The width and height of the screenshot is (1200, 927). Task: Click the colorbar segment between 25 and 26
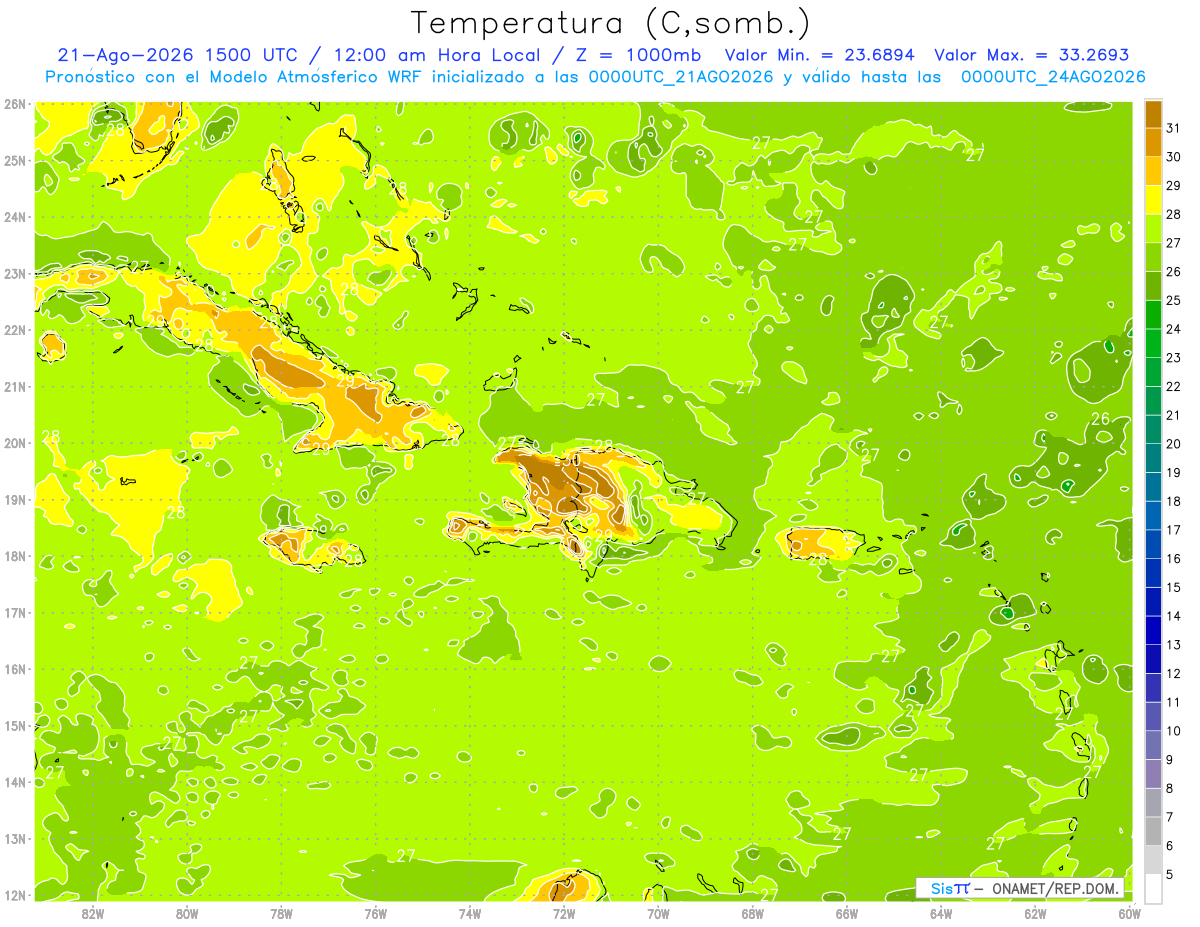tap(1153, 287)
